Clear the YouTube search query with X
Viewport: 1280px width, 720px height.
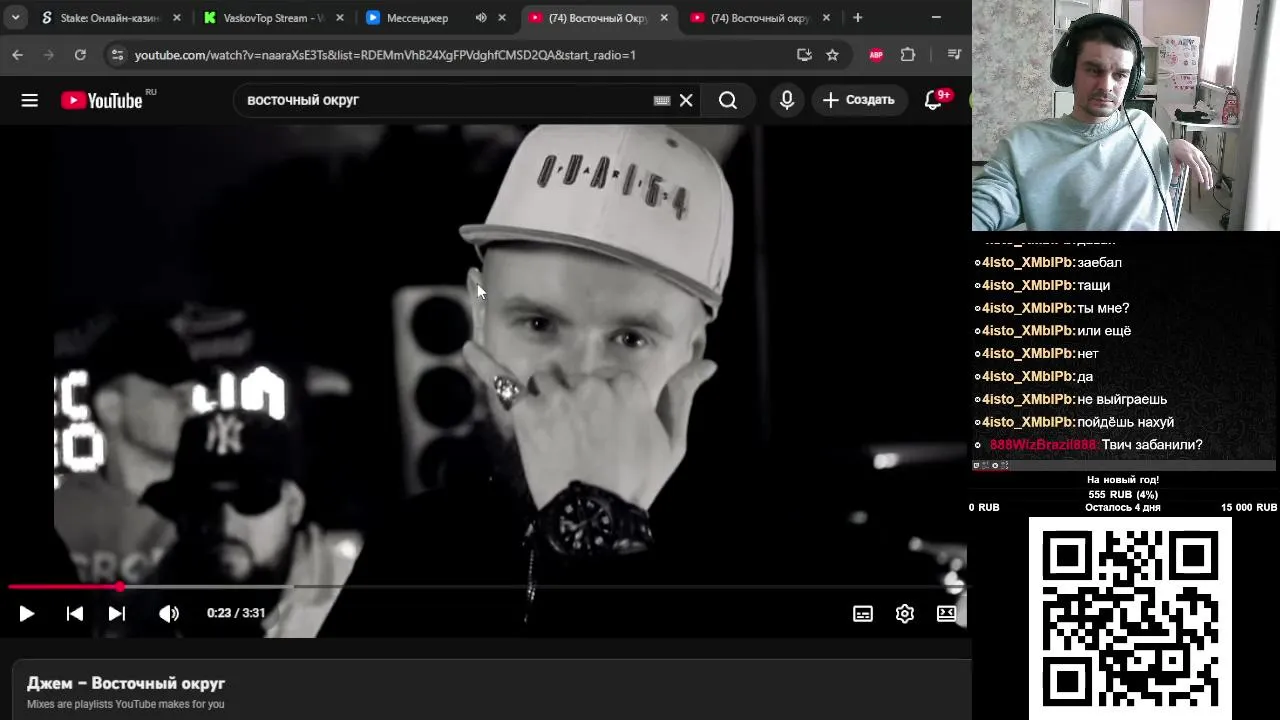click(x=686, y=100)
